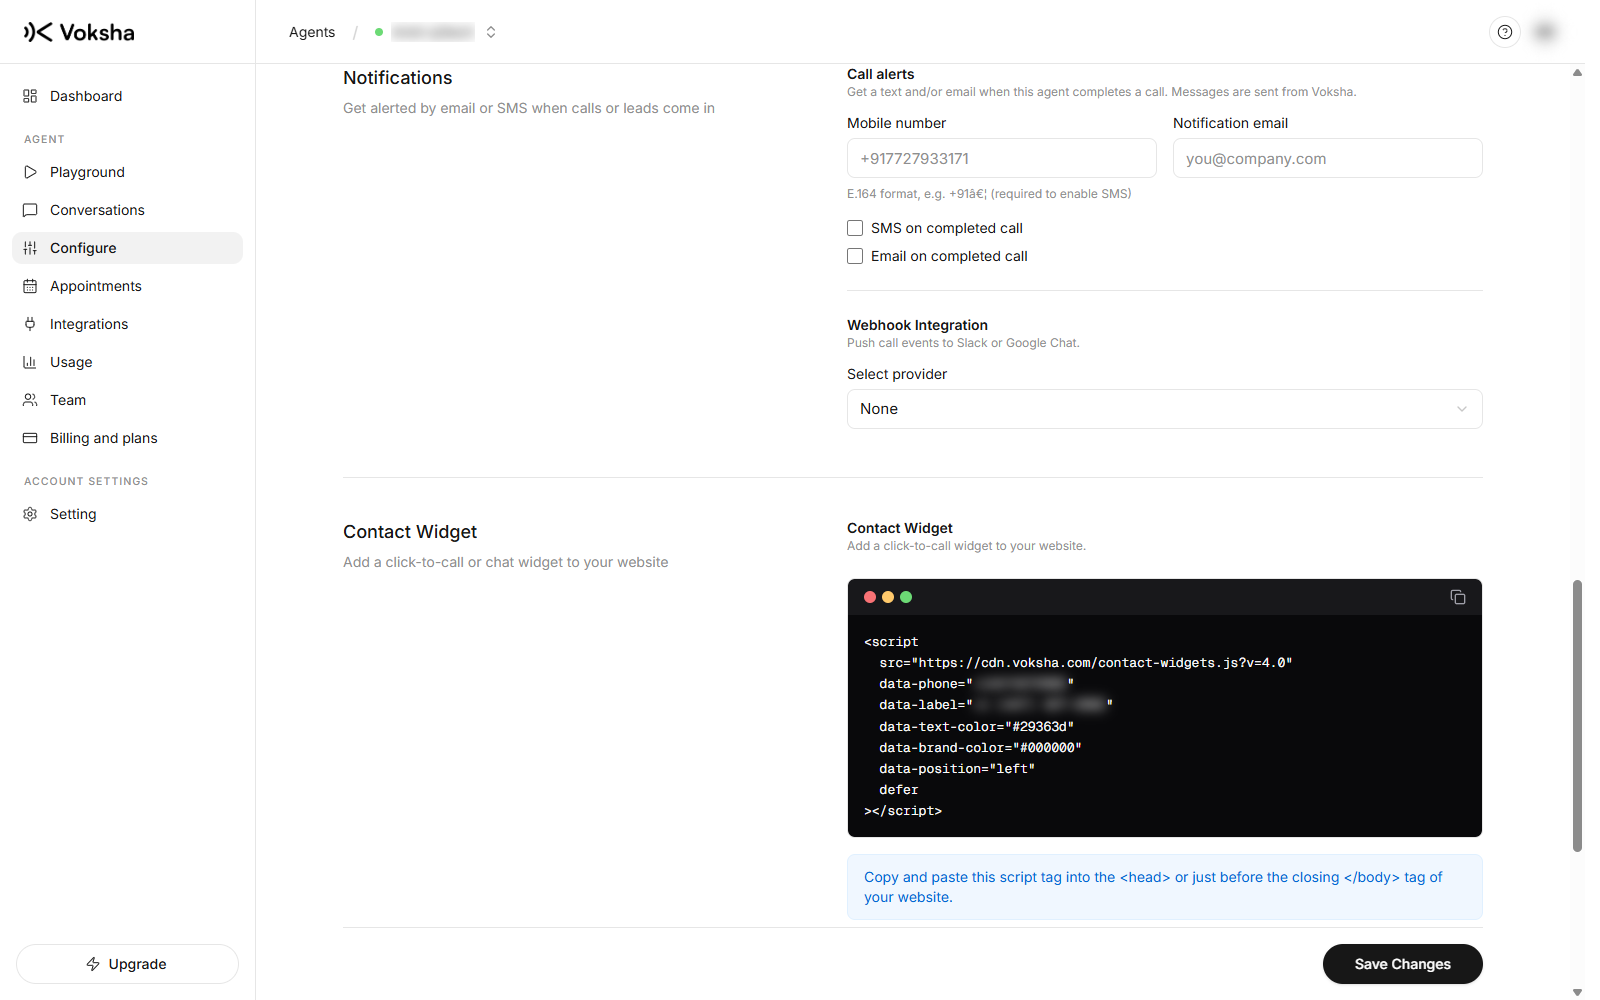
Task: Click the Setting gear icon
Action: 30,514
